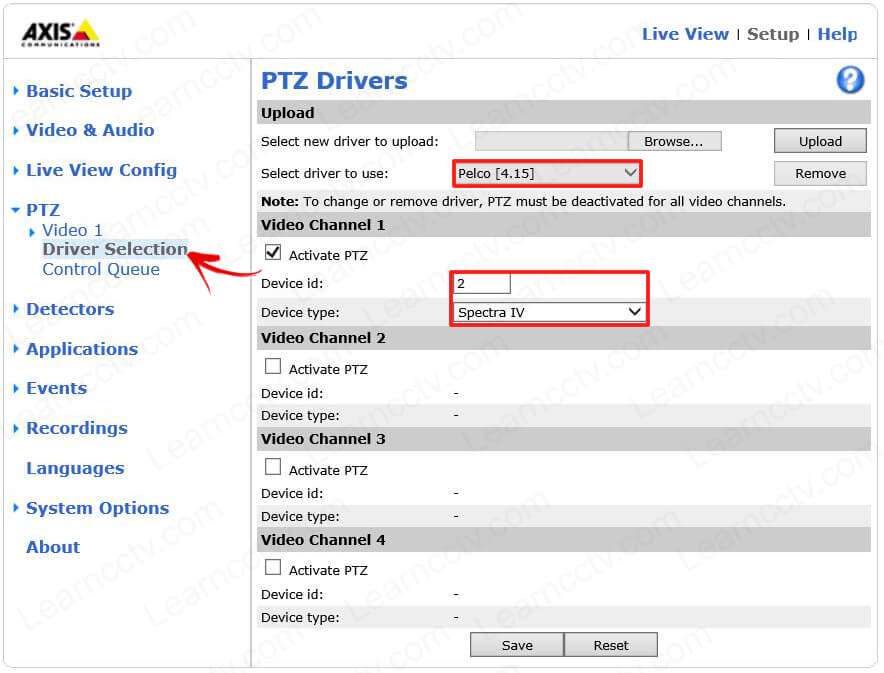This screenshot has height=673, width=884.
Task: Open the Live View tab
Action: (x=685, y=34)
